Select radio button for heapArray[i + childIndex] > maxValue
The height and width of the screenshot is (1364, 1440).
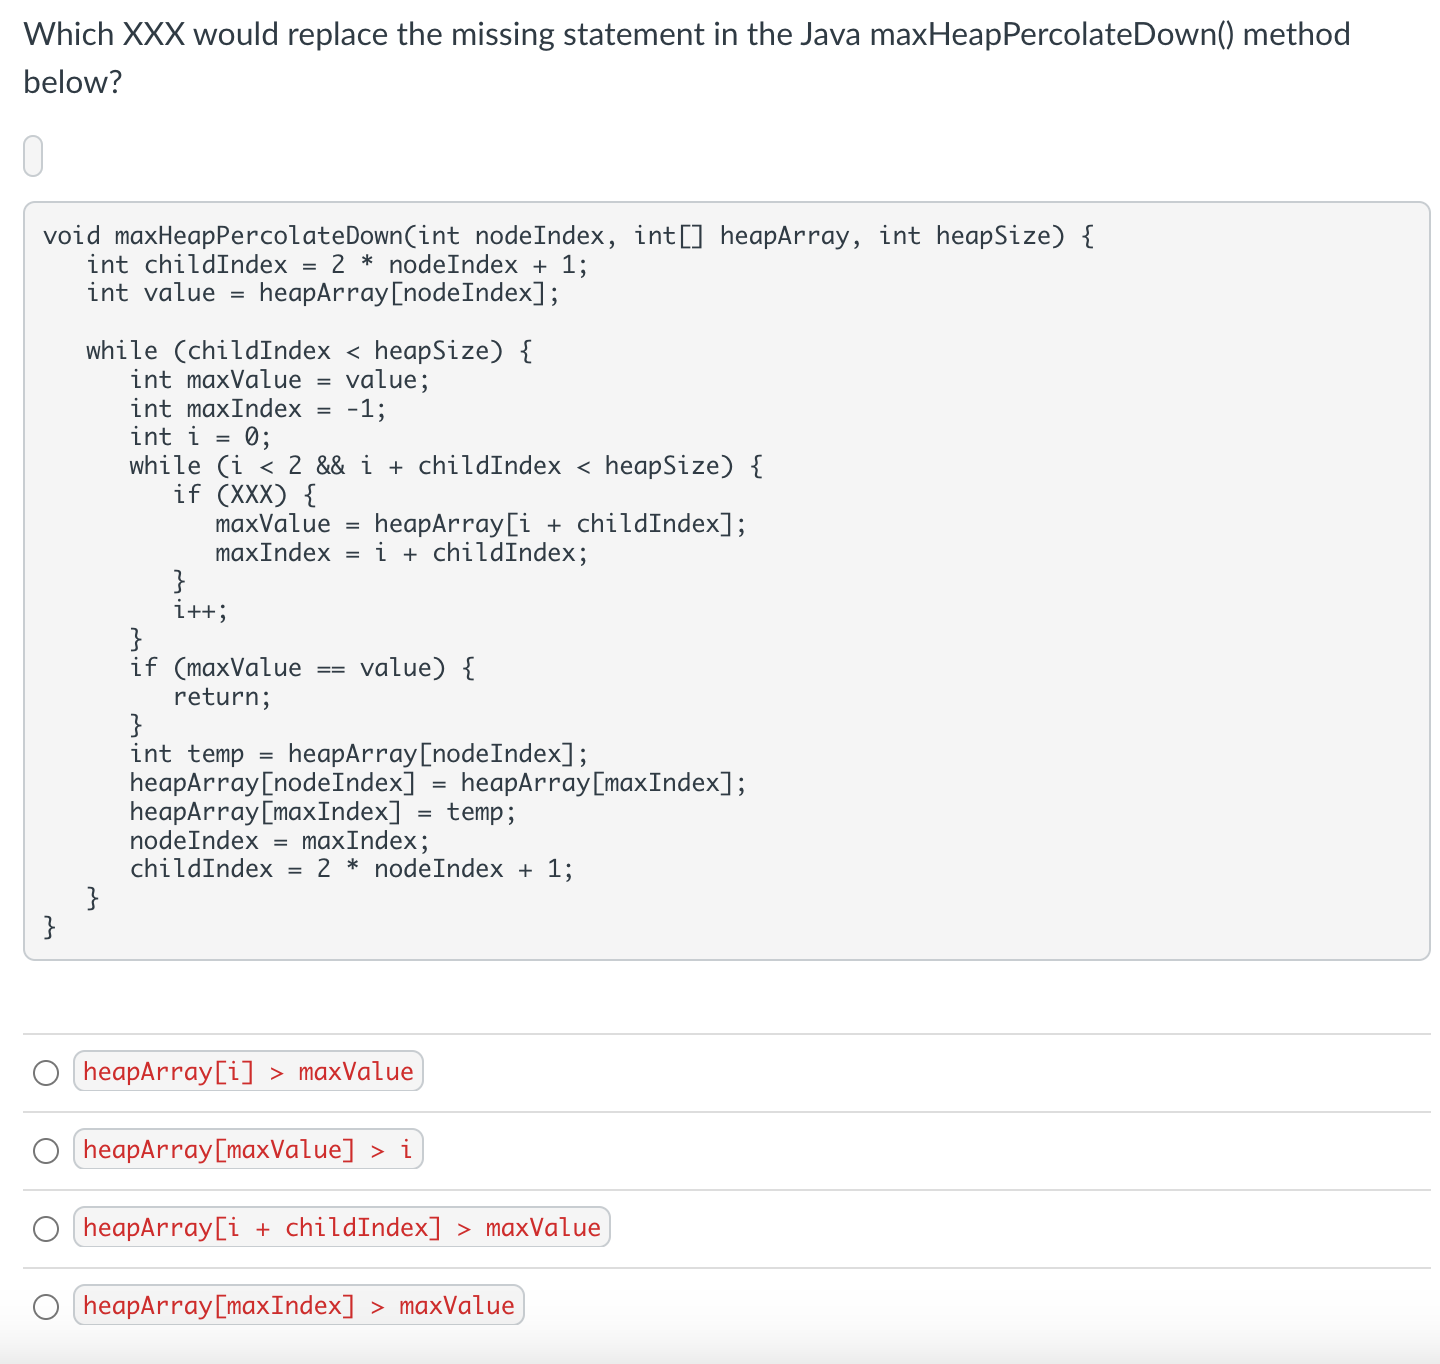pyautogui.click(x=45, y=1228)
